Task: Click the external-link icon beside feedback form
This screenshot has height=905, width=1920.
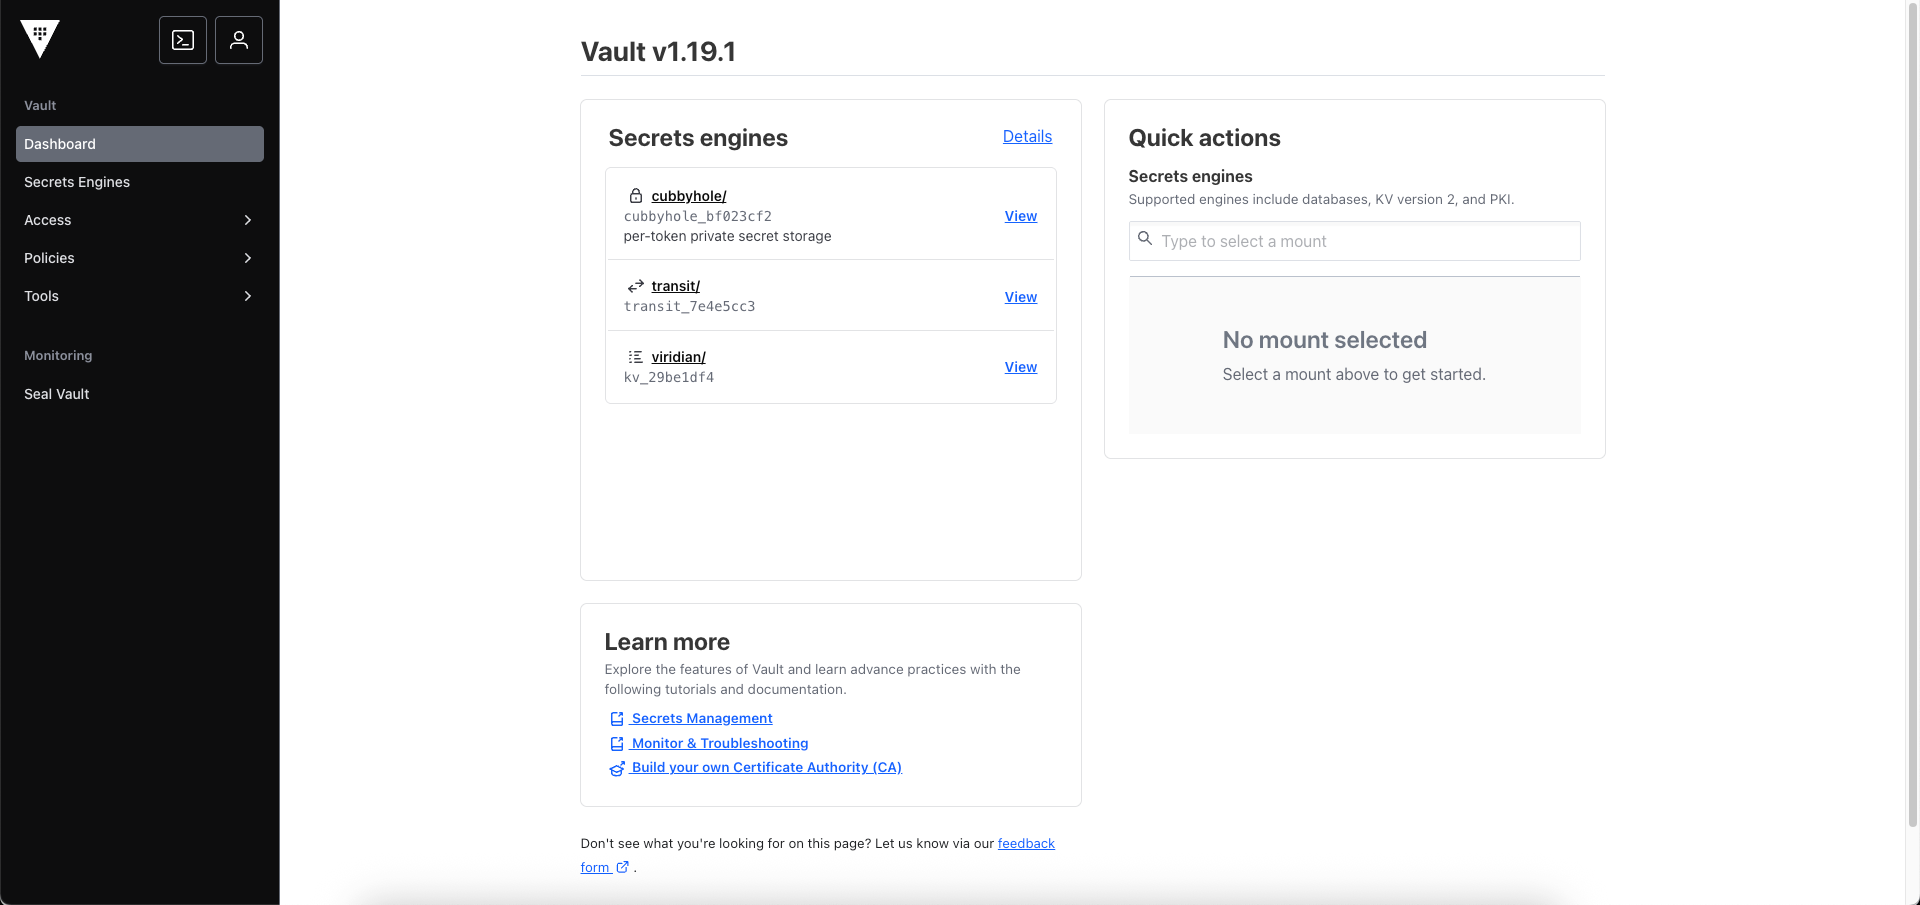Action: [x=622, y=867]
